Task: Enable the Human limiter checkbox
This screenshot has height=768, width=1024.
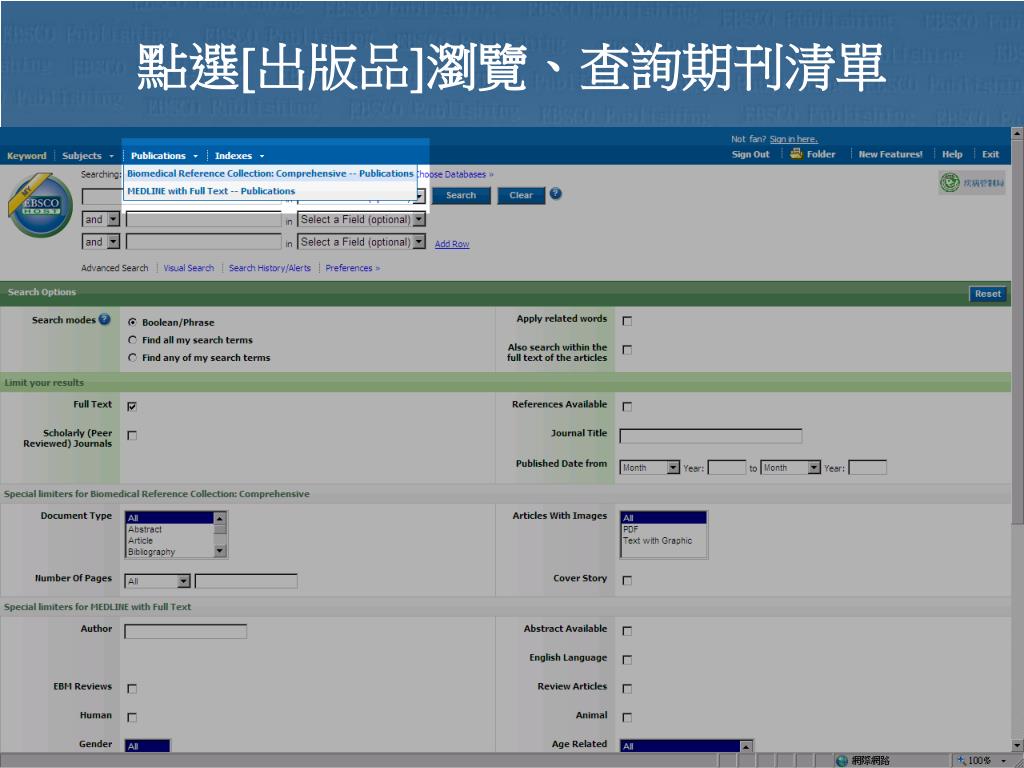Action: tap(132, 717)
